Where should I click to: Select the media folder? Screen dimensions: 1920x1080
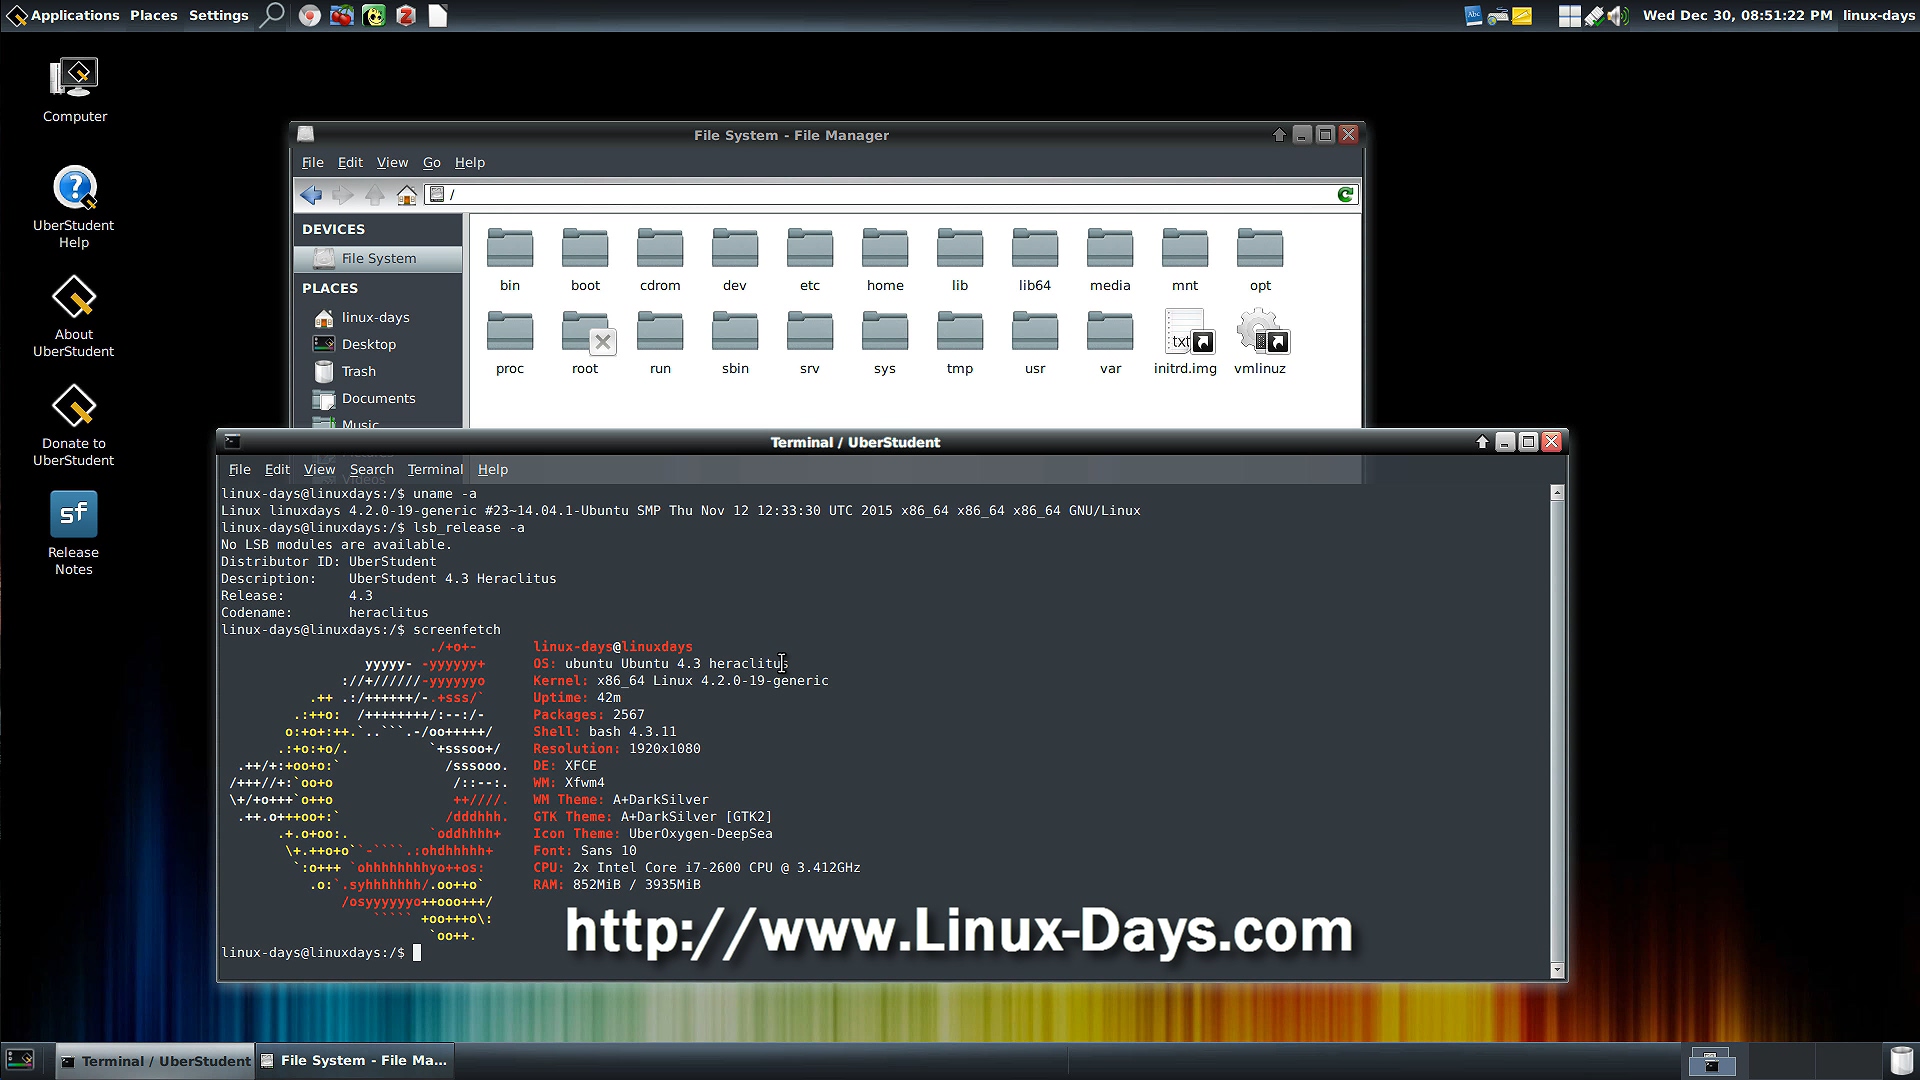click(x=1110, y=259)
